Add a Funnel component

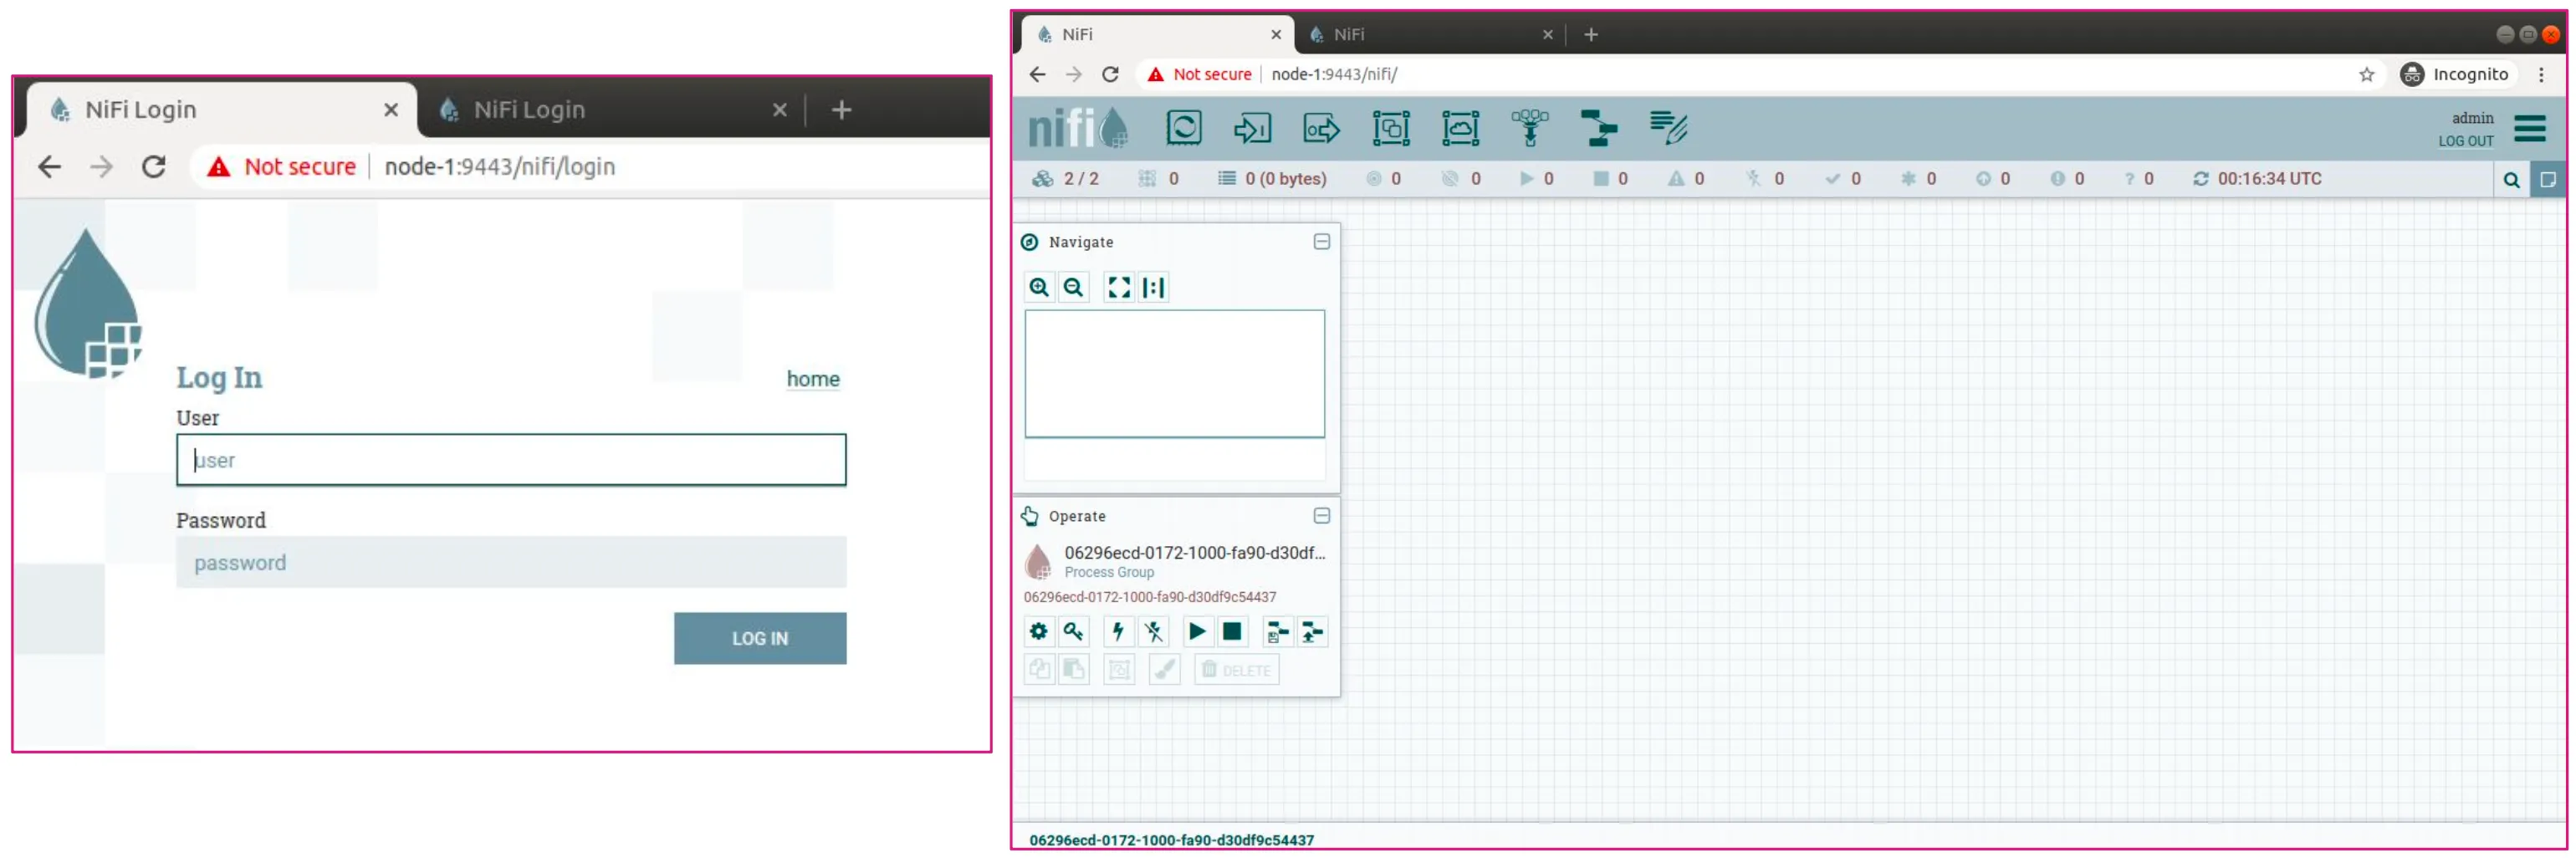coord(1529,128)
